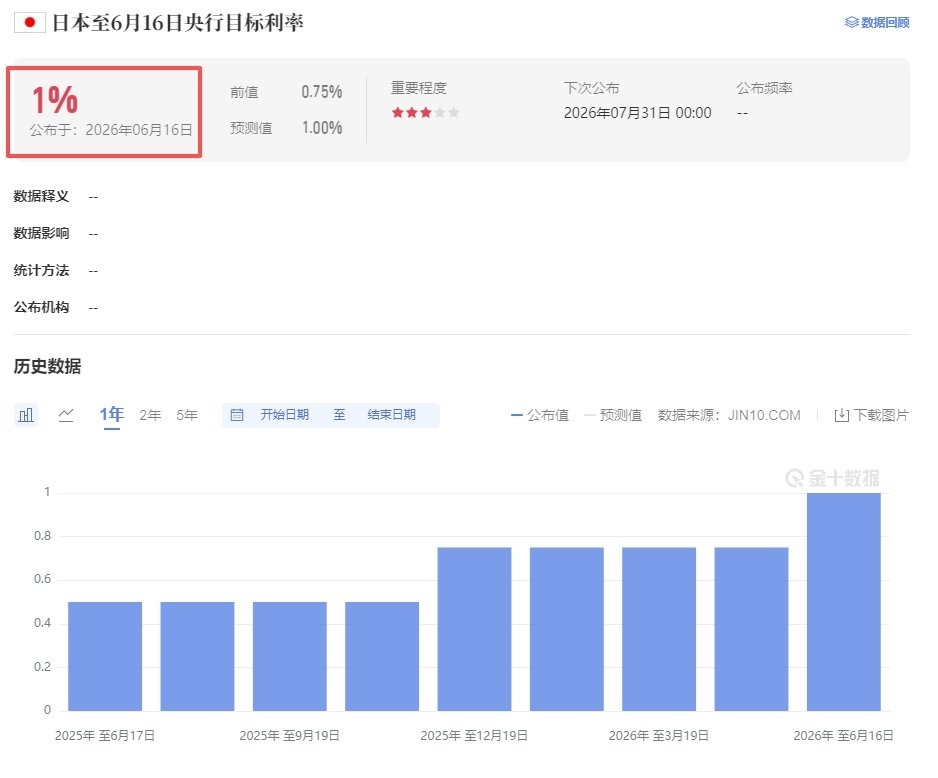Click the 公布于：2026年06月16日 text
This screenshot has height=778, width=938.
tap(111, 130)
